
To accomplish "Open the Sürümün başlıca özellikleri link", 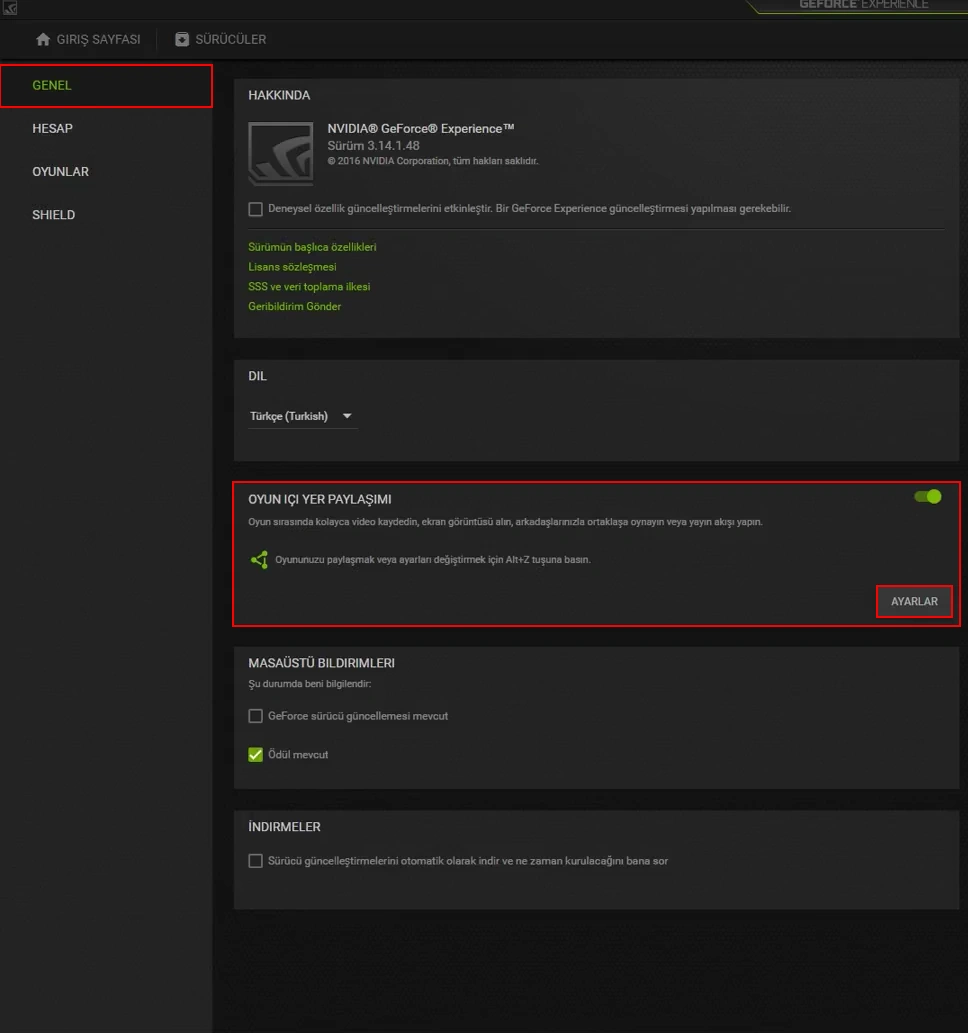I will pyautogui.click(x=312, y=247).
